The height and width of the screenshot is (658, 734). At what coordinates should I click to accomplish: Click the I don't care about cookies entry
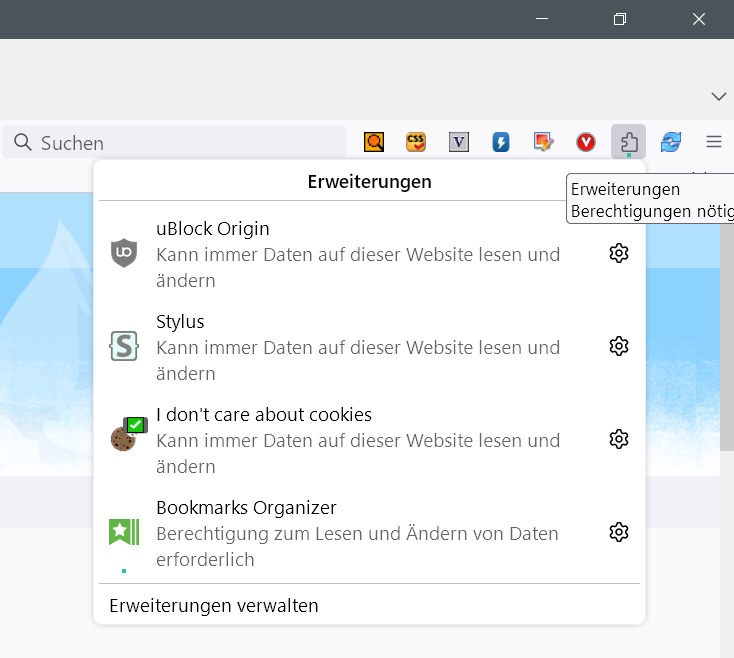(x=350, y=439)
